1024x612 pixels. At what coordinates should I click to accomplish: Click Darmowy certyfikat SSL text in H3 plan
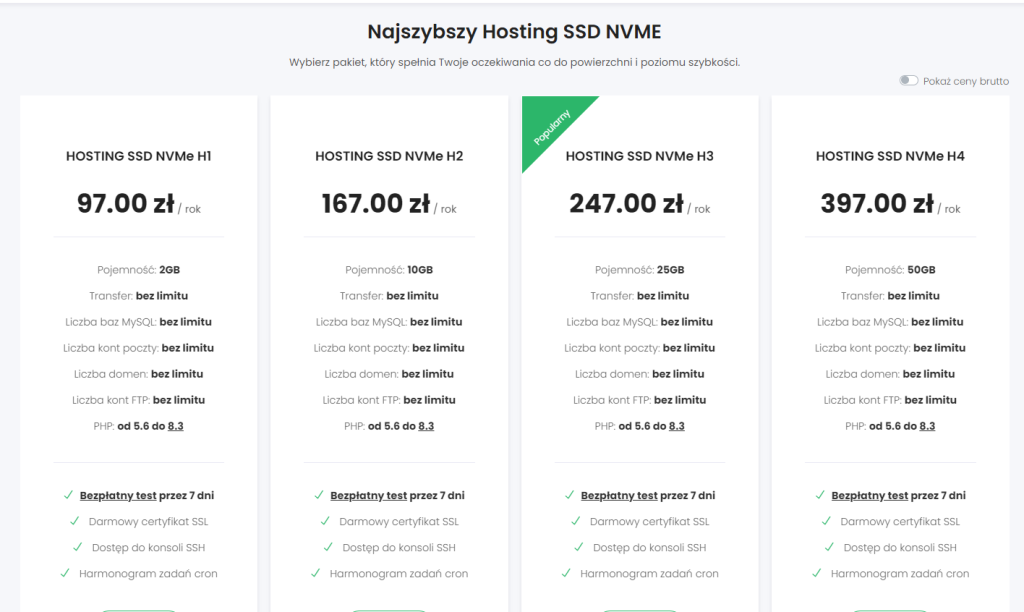pos(649,521)
